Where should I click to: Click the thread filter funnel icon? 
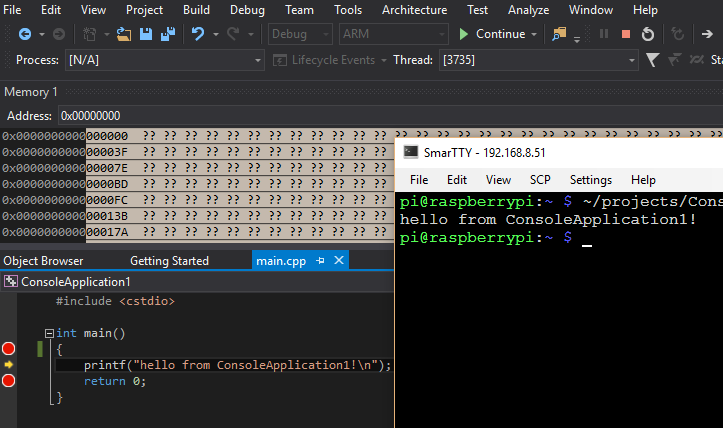pyautogui.click(x=653, y=60)
